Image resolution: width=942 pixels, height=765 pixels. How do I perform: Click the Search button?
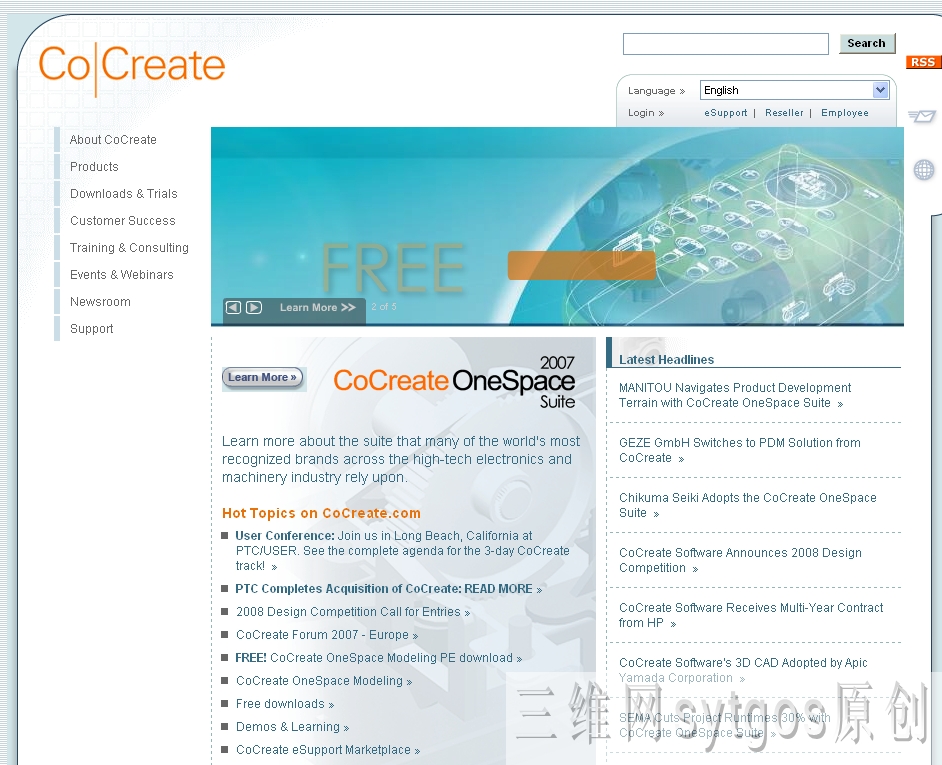(x=866, y=43)
